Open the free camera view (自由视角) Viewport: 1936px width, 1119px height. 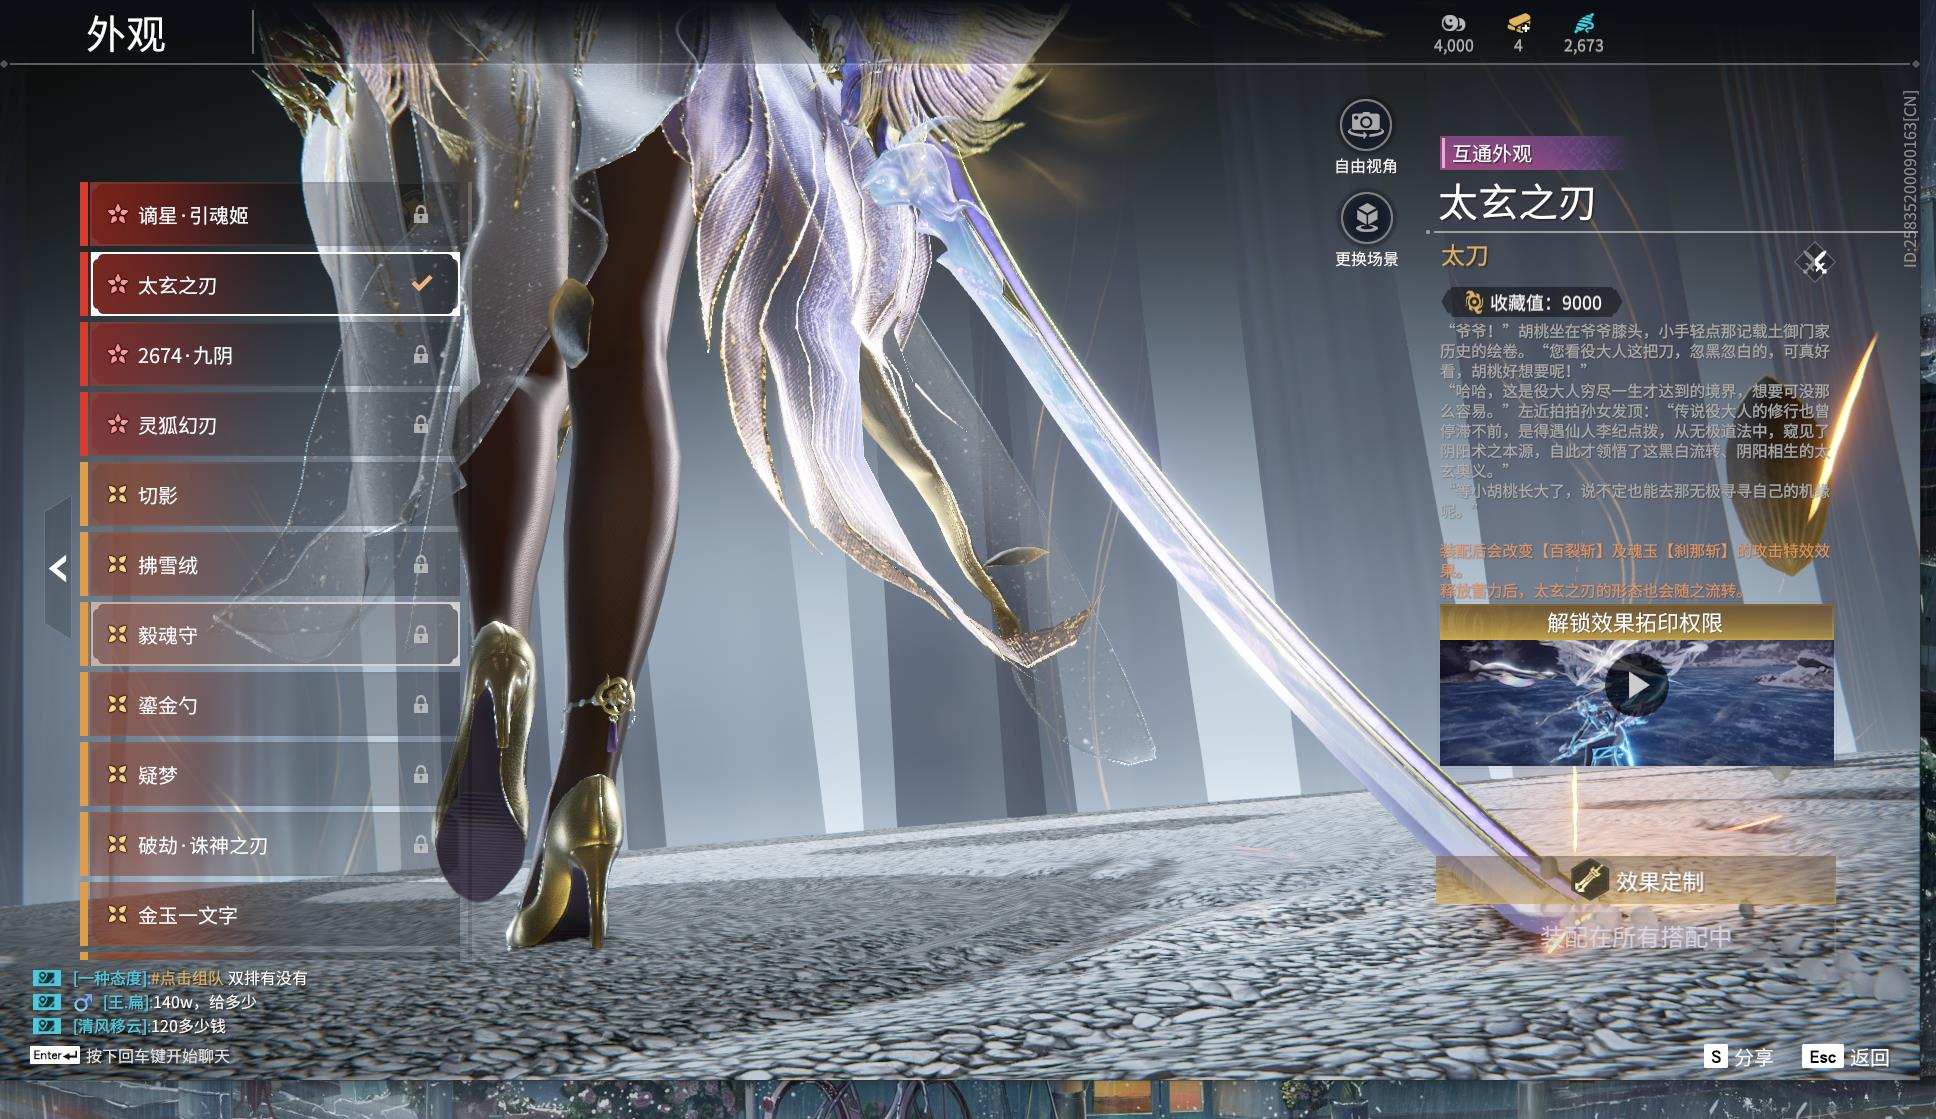pos(1366,125)
